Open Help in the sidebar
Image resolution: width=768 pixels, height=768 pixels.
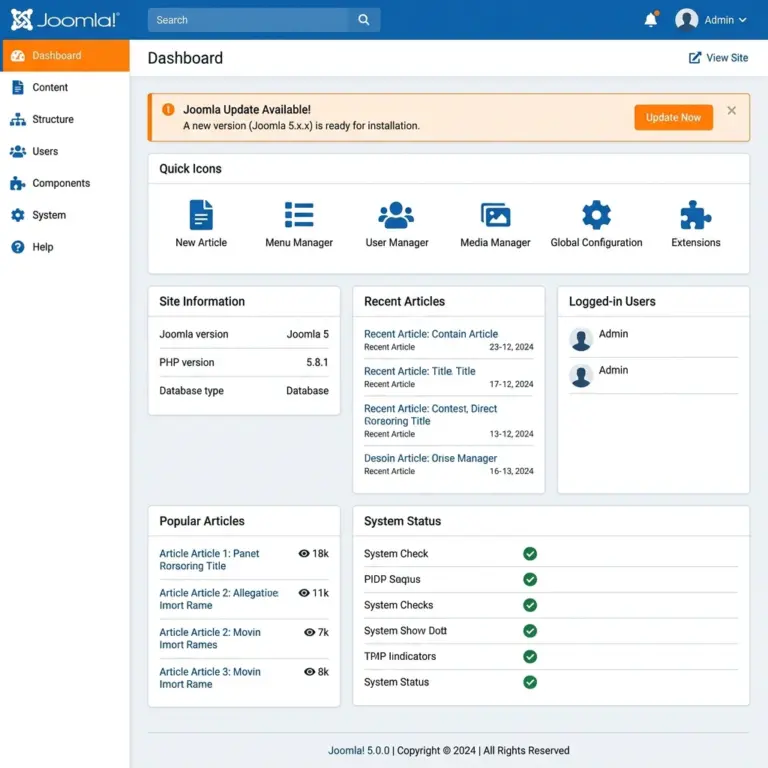tap(65, 247)
